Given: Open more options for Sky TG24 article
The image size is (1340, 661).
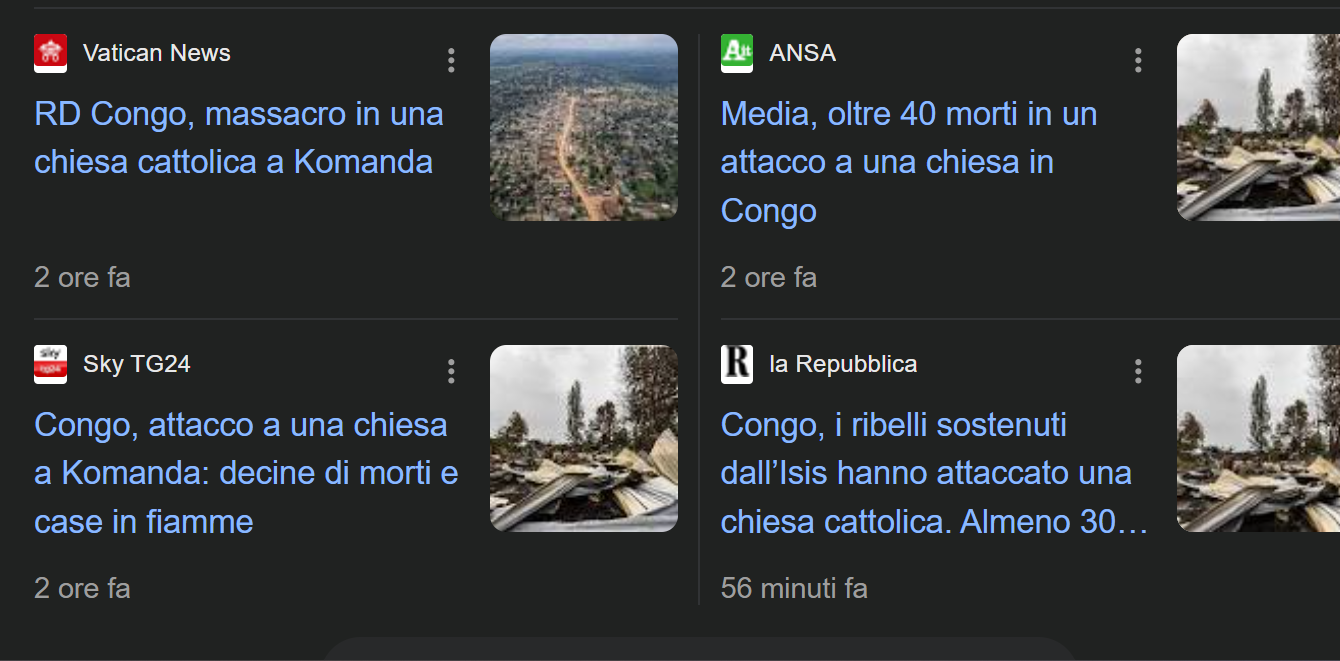Looking at the screenshot, I should [x=451, y=371].
